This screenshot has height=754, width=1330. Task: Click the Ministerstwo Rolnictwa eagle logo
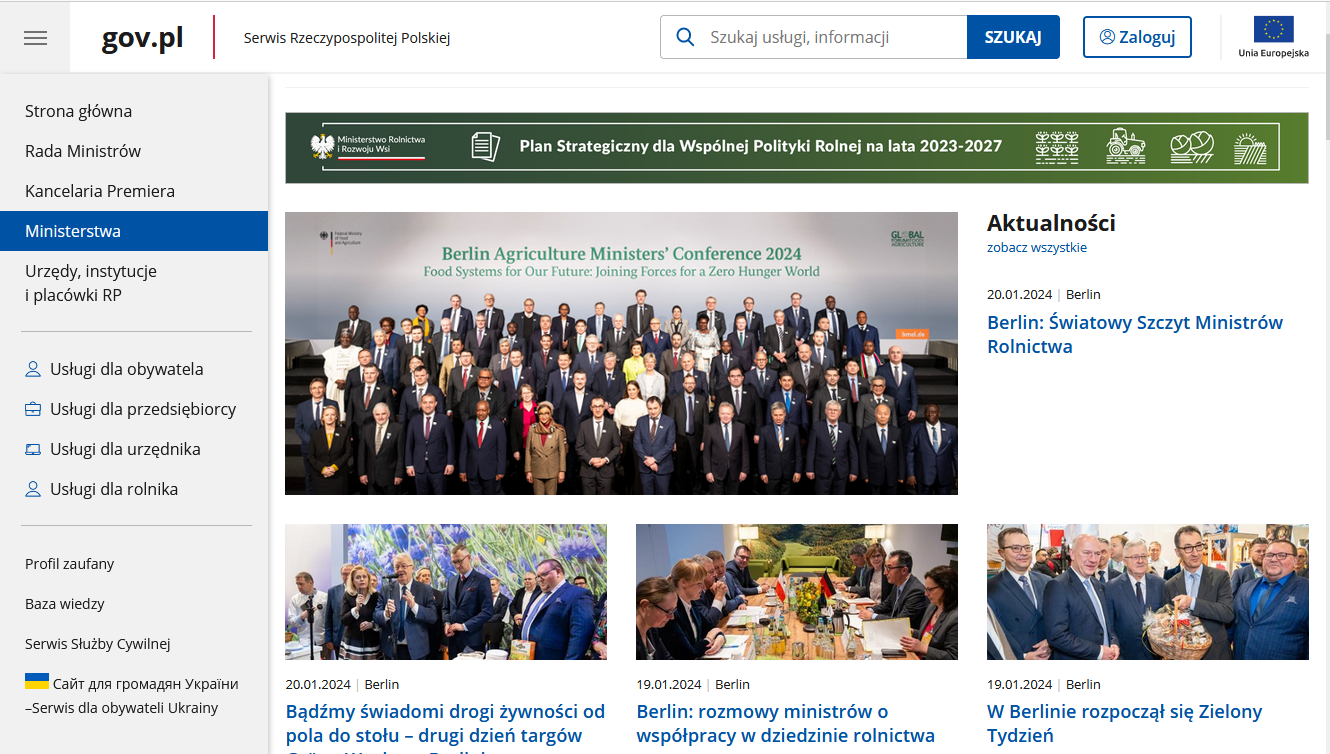coord(322,147)
